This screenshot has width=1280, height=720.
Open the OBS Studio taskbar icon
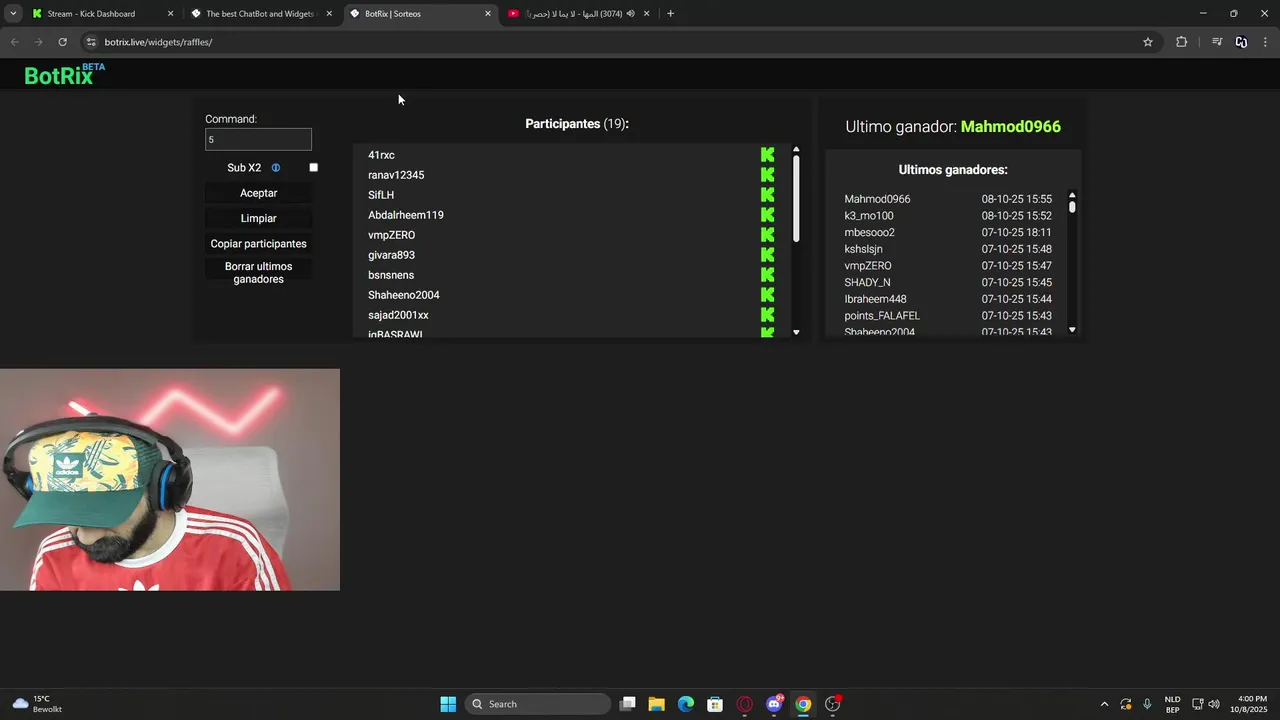pos(833,704)
